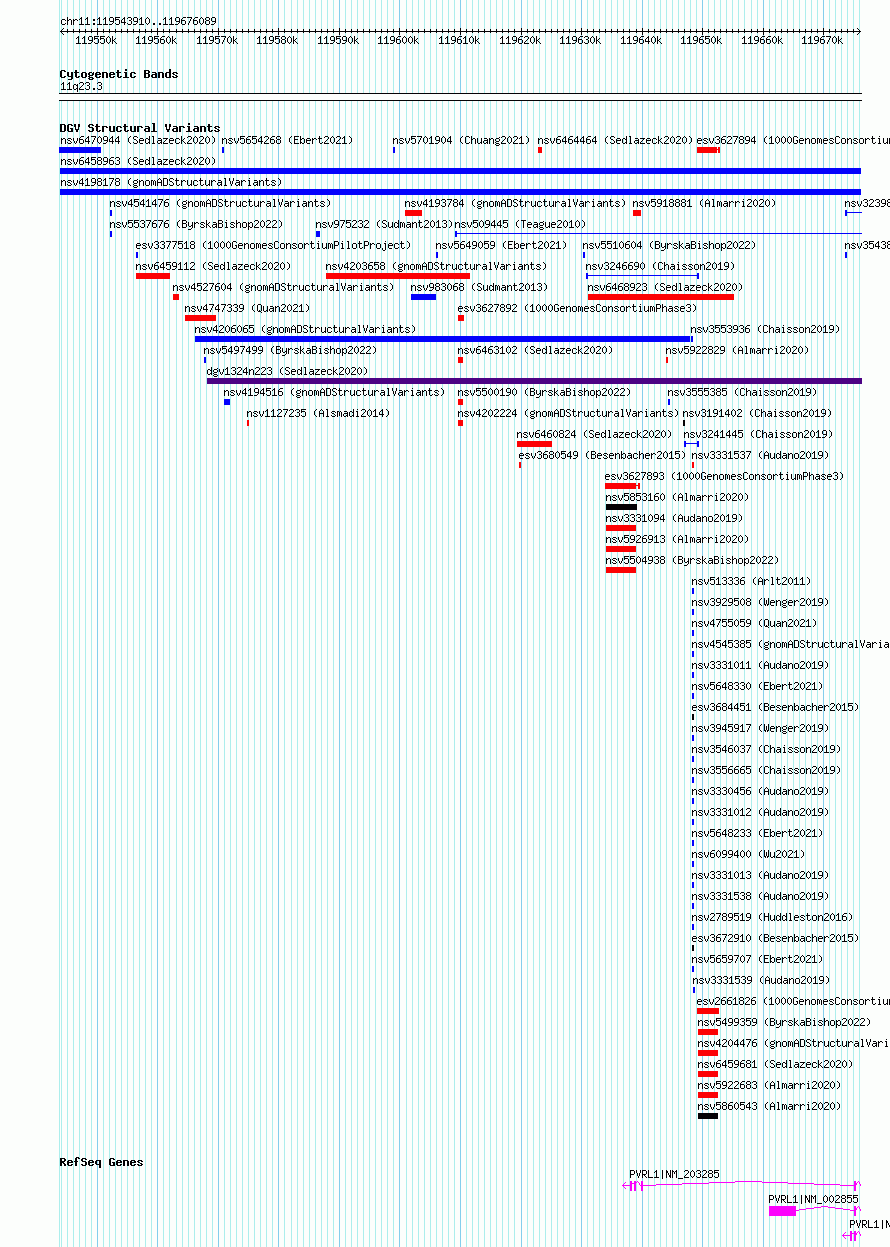890x1247 pixels.
Task: Select variant nsv5659707 (Ebert2021)
Action: click(757, 959)
